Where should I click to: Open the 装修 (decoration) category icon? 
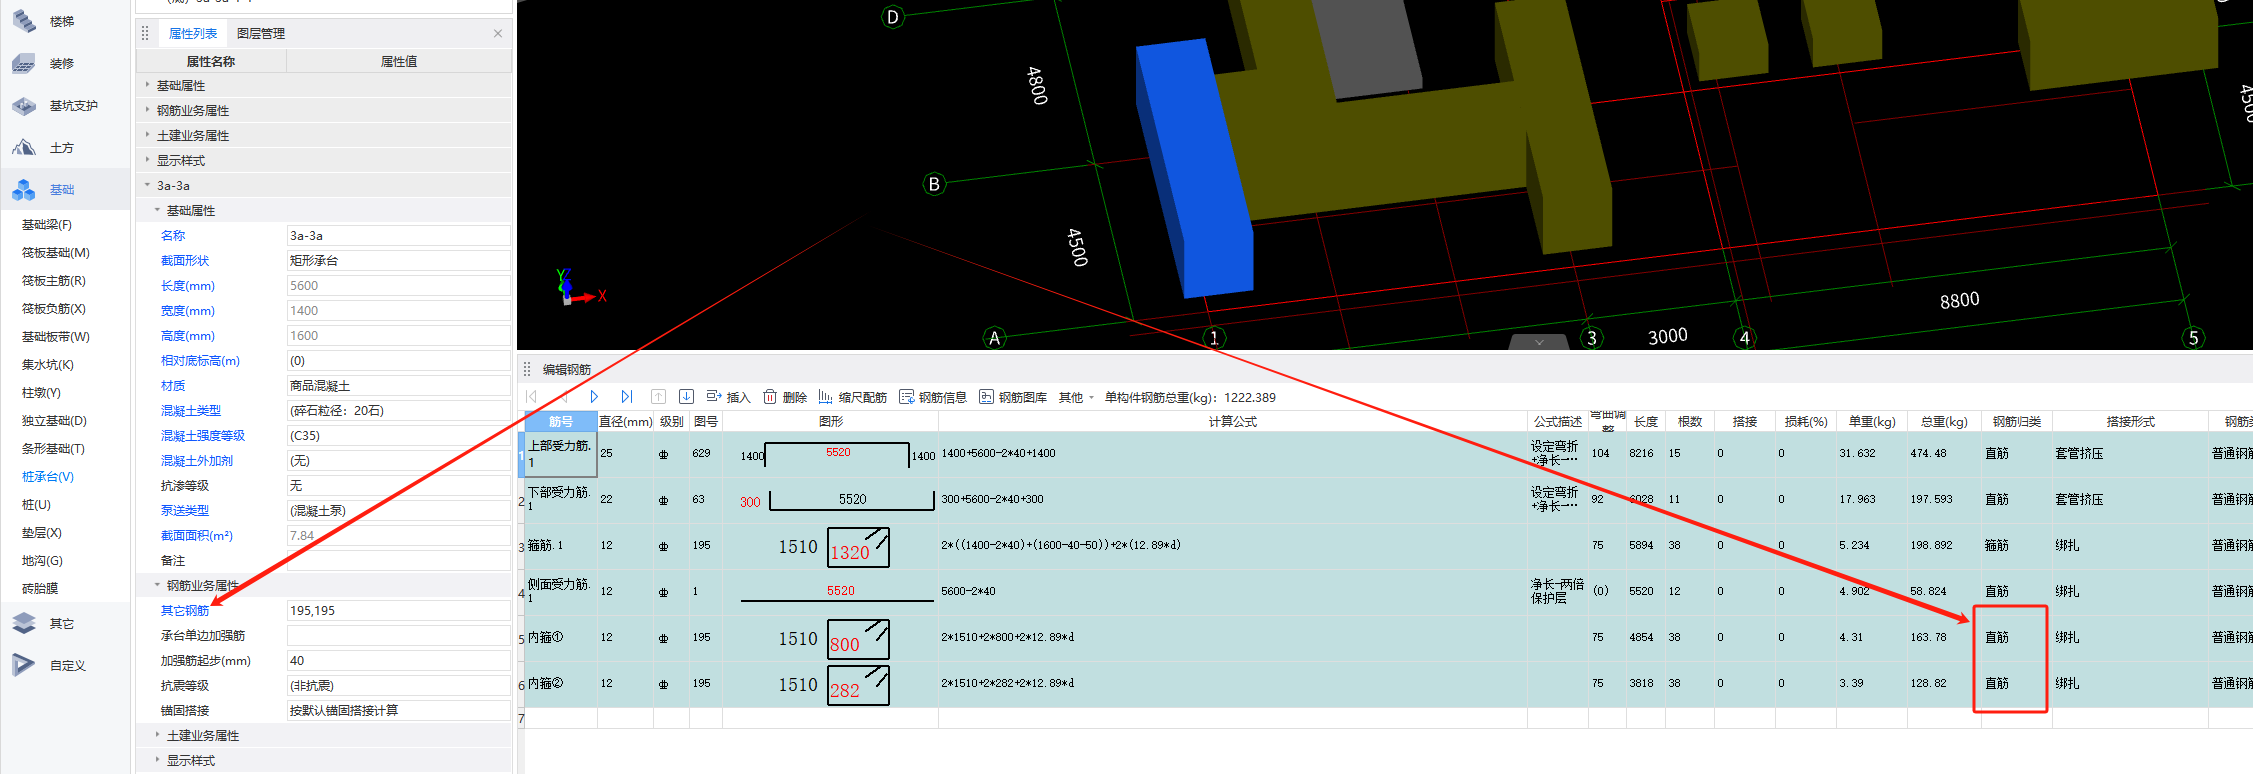point(25,63)
